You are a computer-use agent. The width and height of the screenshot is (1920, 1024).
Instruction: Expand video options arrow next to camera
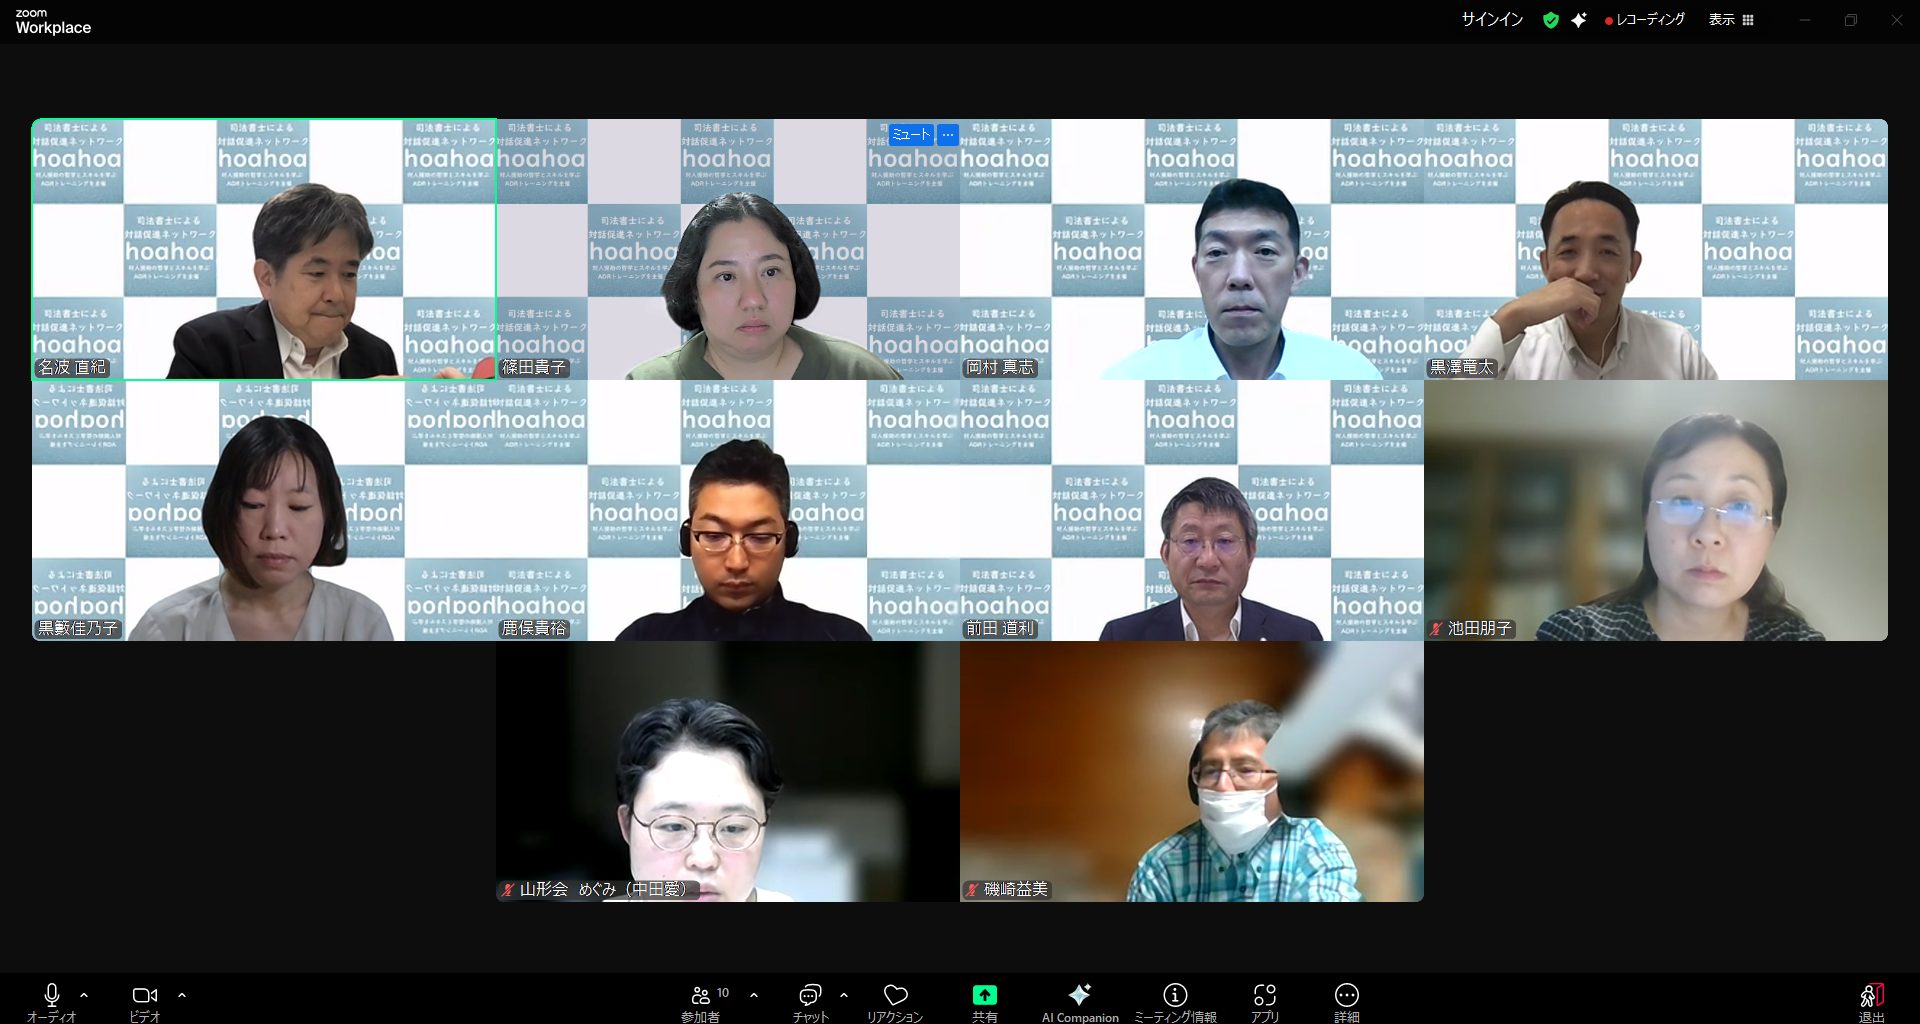pyautogui.click(x=182, y=995)
